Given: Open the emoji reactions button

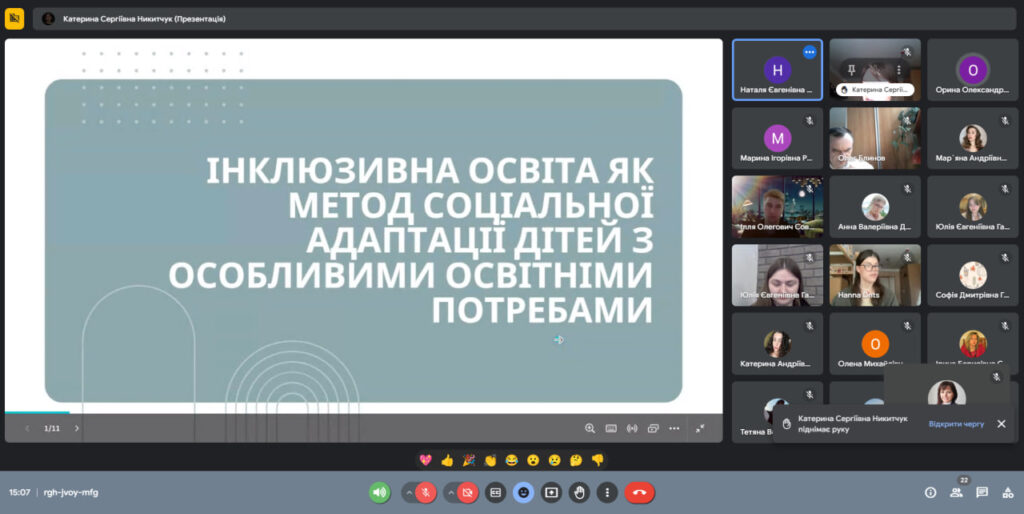Looking at the screenshot, I should [x=523, y=492].
